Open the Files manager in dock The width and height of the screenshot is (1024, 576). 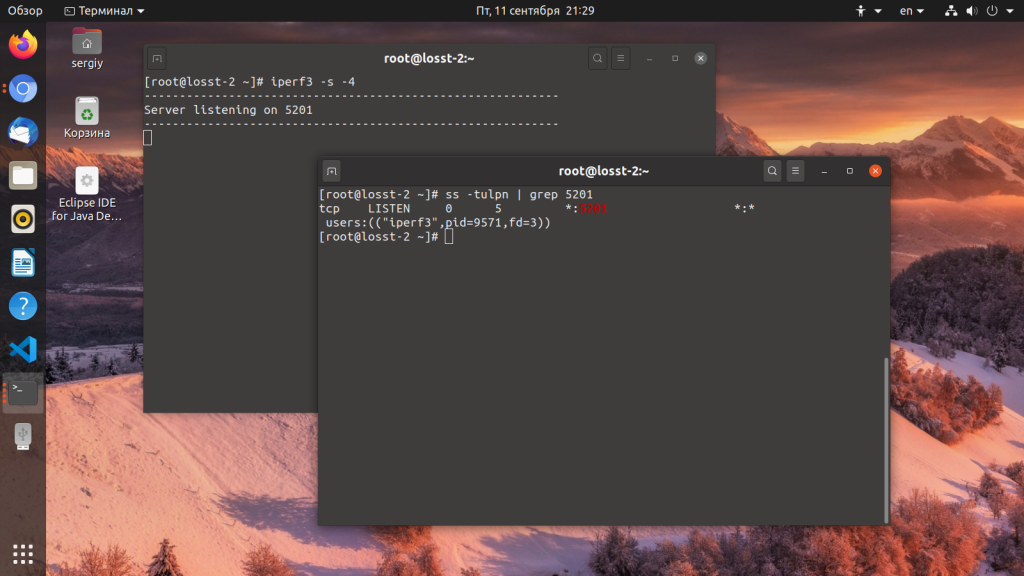click(23, 176)
